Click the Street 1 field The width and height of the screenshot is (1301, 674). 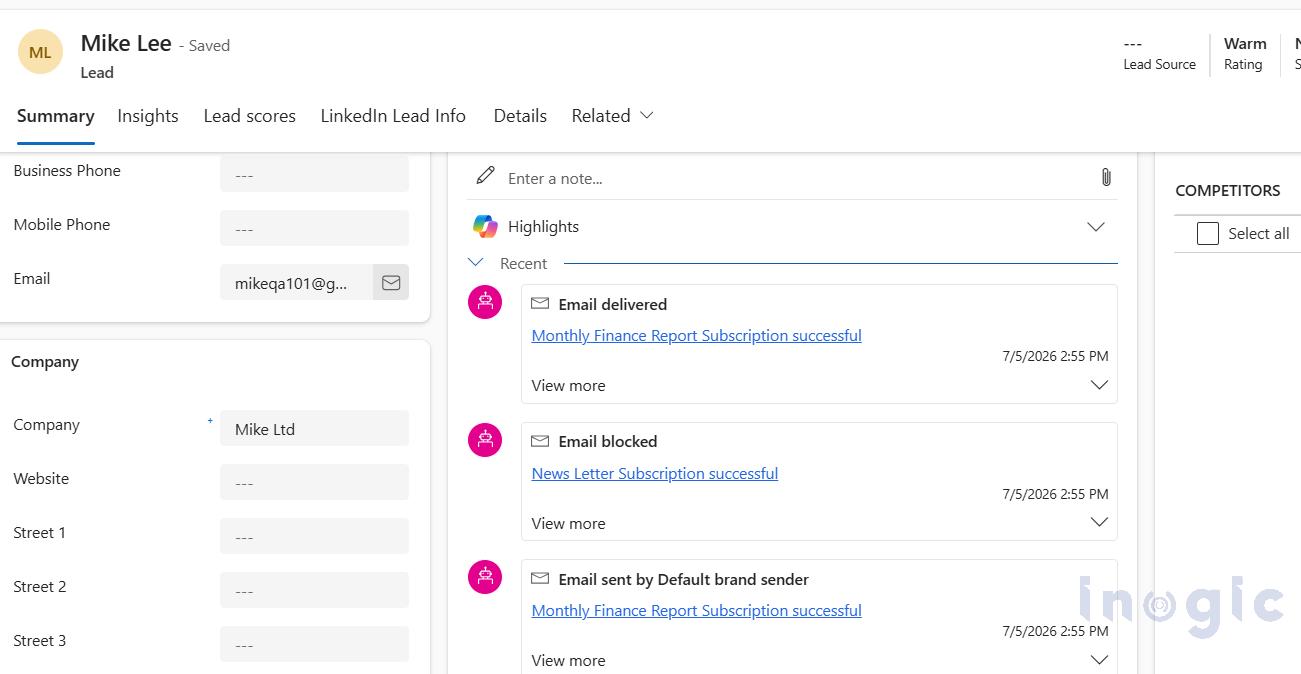(314, 537)
